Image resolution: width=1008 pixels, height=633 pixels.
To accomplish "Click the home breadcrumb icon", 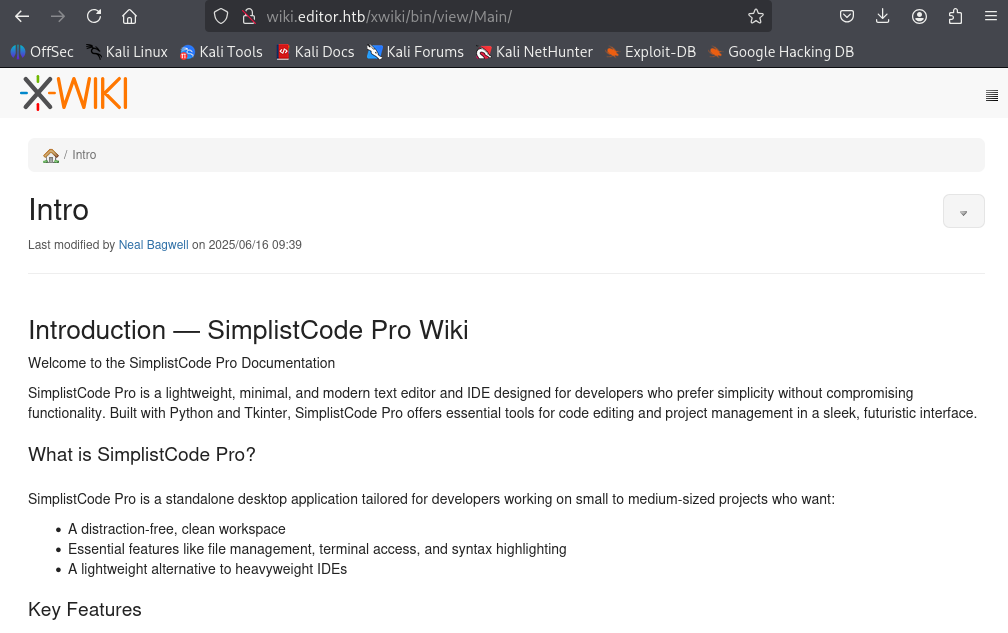I will point(51,155).
